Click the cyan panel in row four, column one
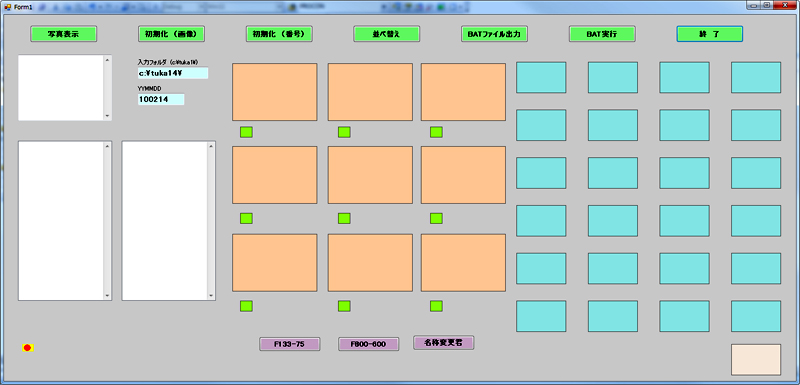 pos(541,221)
